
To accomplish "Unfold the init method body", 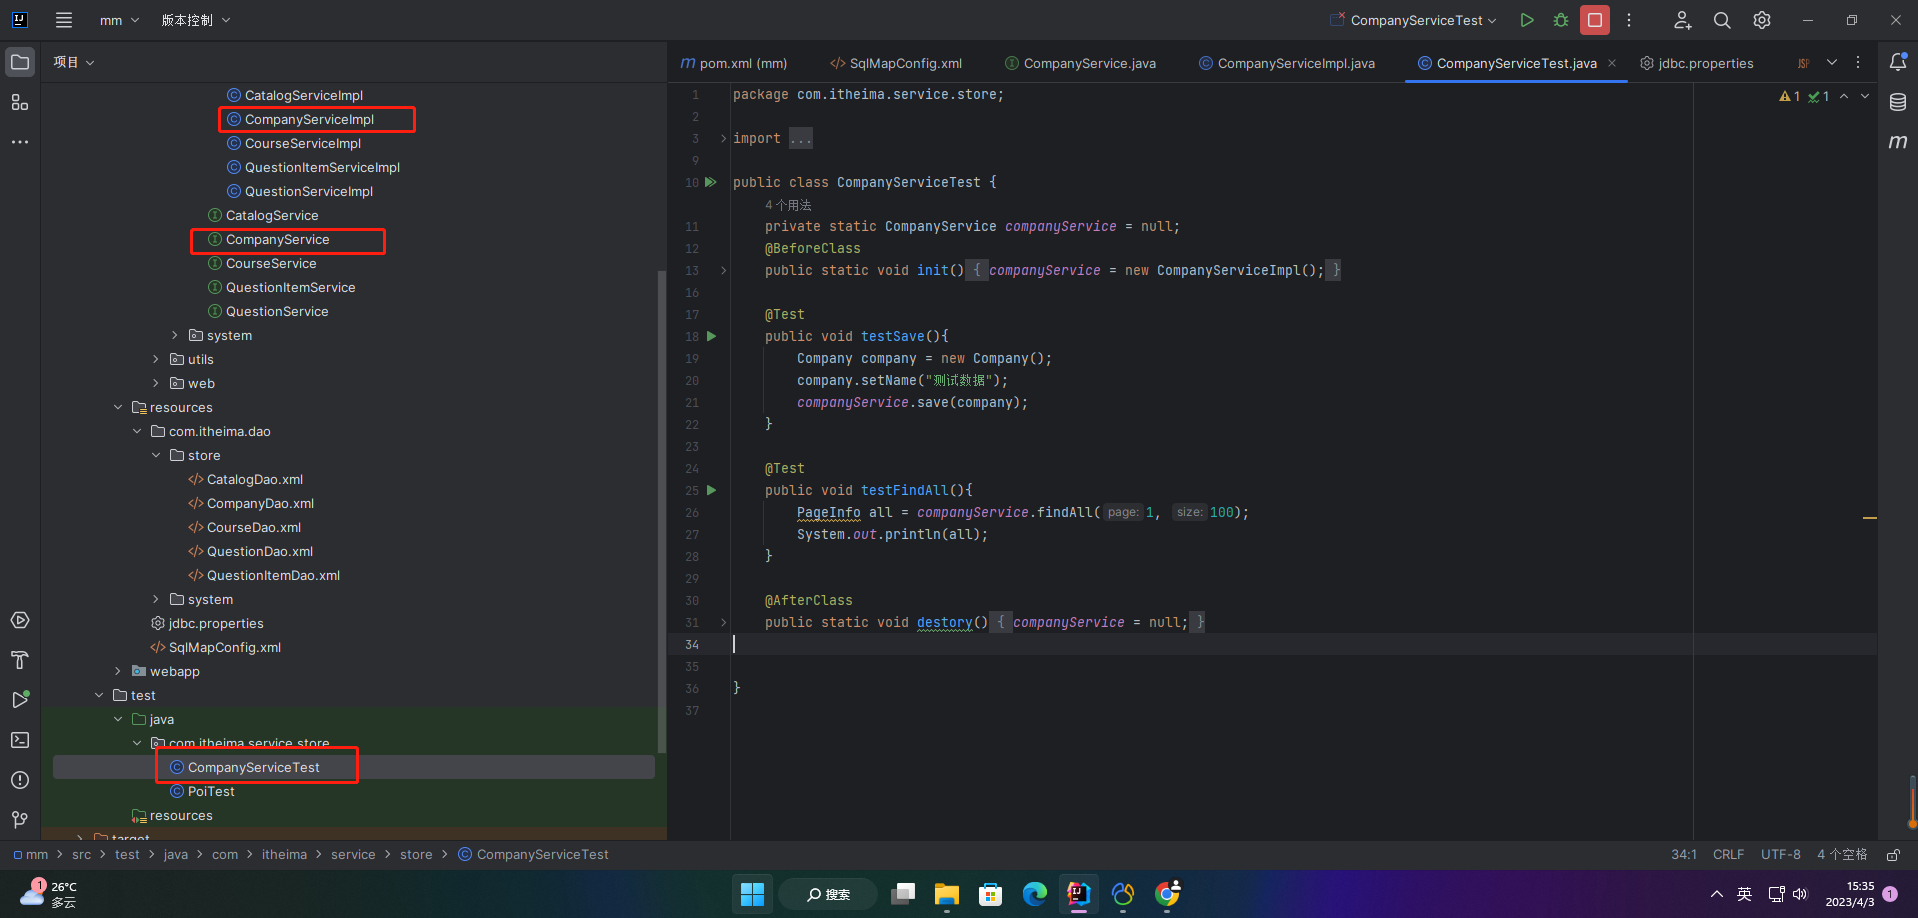I will (x=723, y=270).
